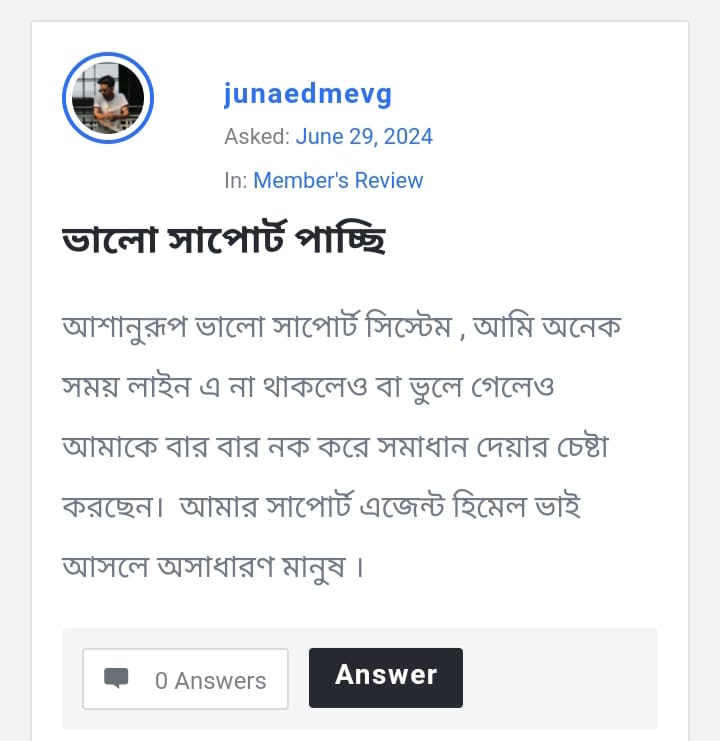Click the June 29, 2024 date link
This screenshot has height=741, width=720.
tap(364, 136)
